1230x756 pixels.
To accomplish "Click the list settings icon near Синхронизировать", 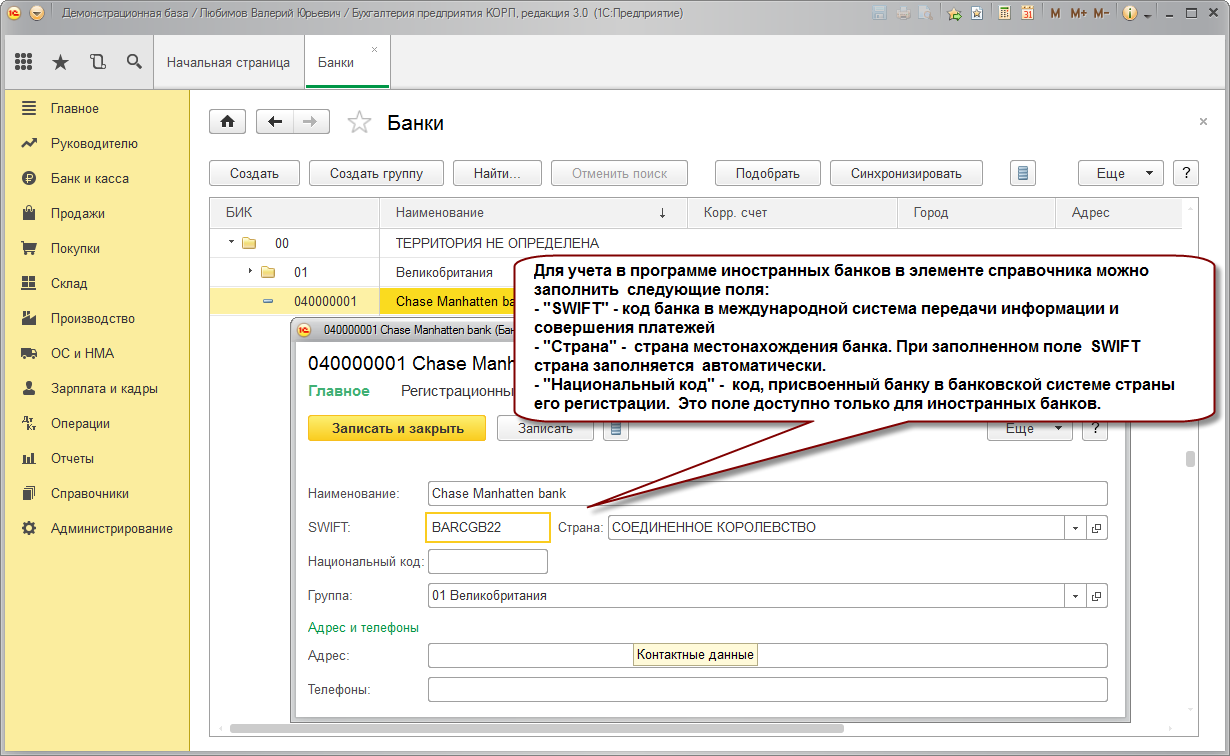I will (x=1022, y=173).
